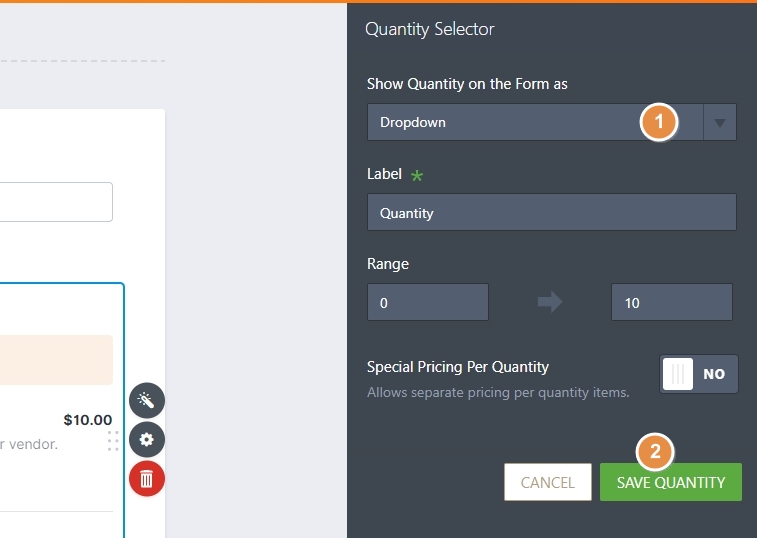The width and height of the screenshot is (757, 538).
Task: Click the light orange banner in product card
Action: pos(55,360)
